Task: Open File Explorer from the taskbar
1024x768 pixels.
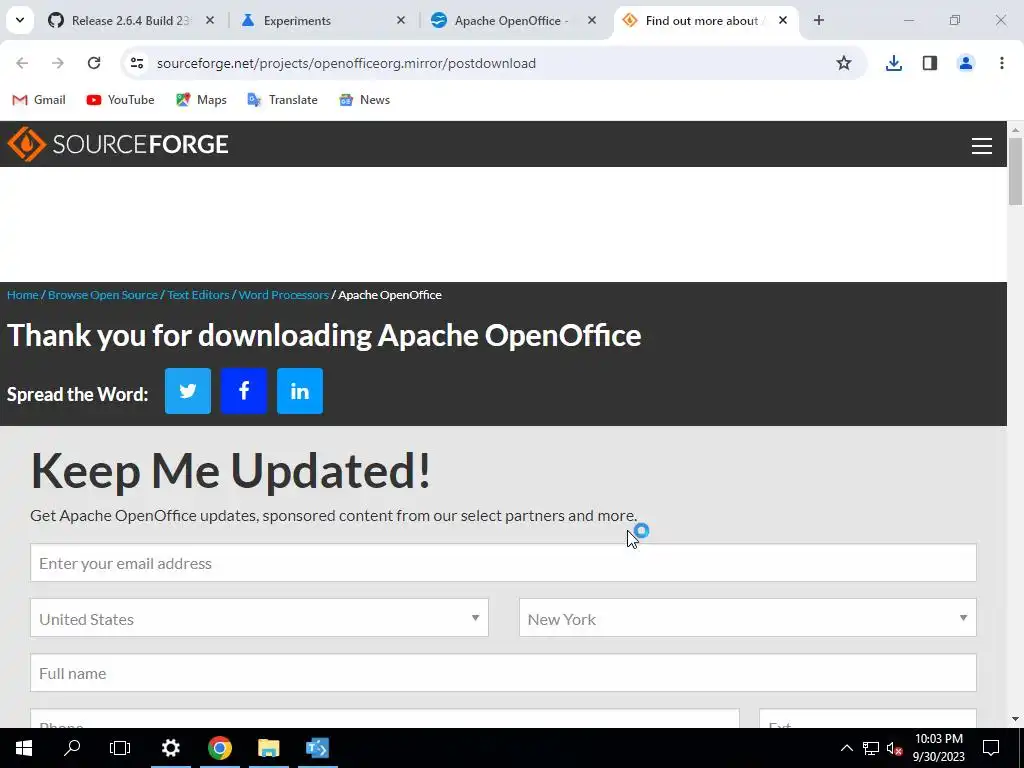Action: click(x=268, y=748)
